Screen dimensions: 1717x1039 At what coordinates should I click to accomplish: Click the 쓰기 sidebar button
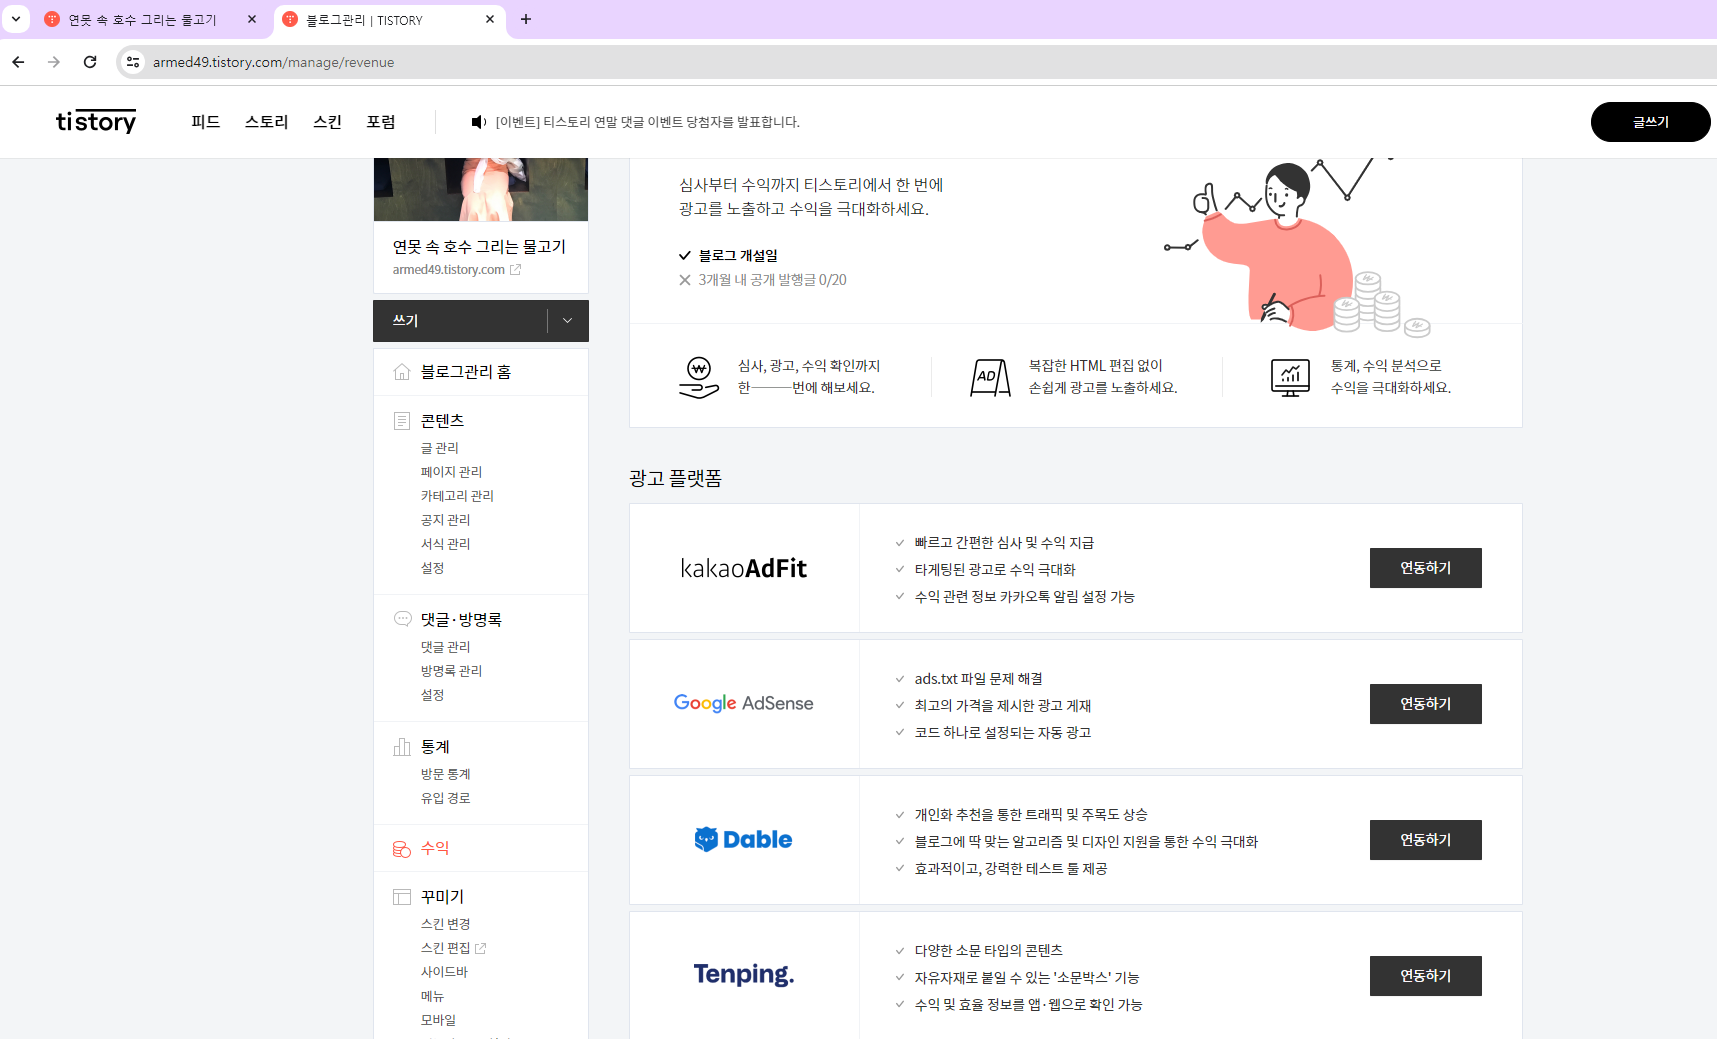point(460,321)
